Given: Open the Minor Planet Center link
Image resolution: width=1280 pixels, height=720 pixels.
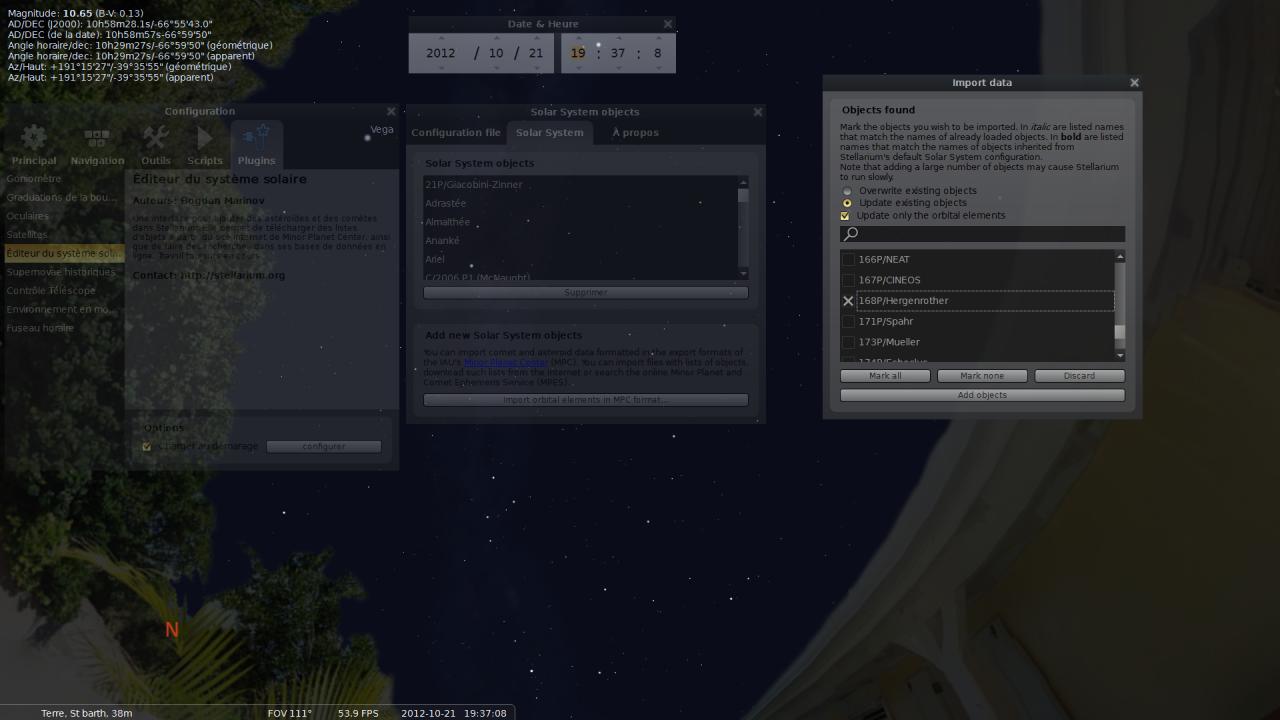Looking at the screenshot, I should [505, 362].
